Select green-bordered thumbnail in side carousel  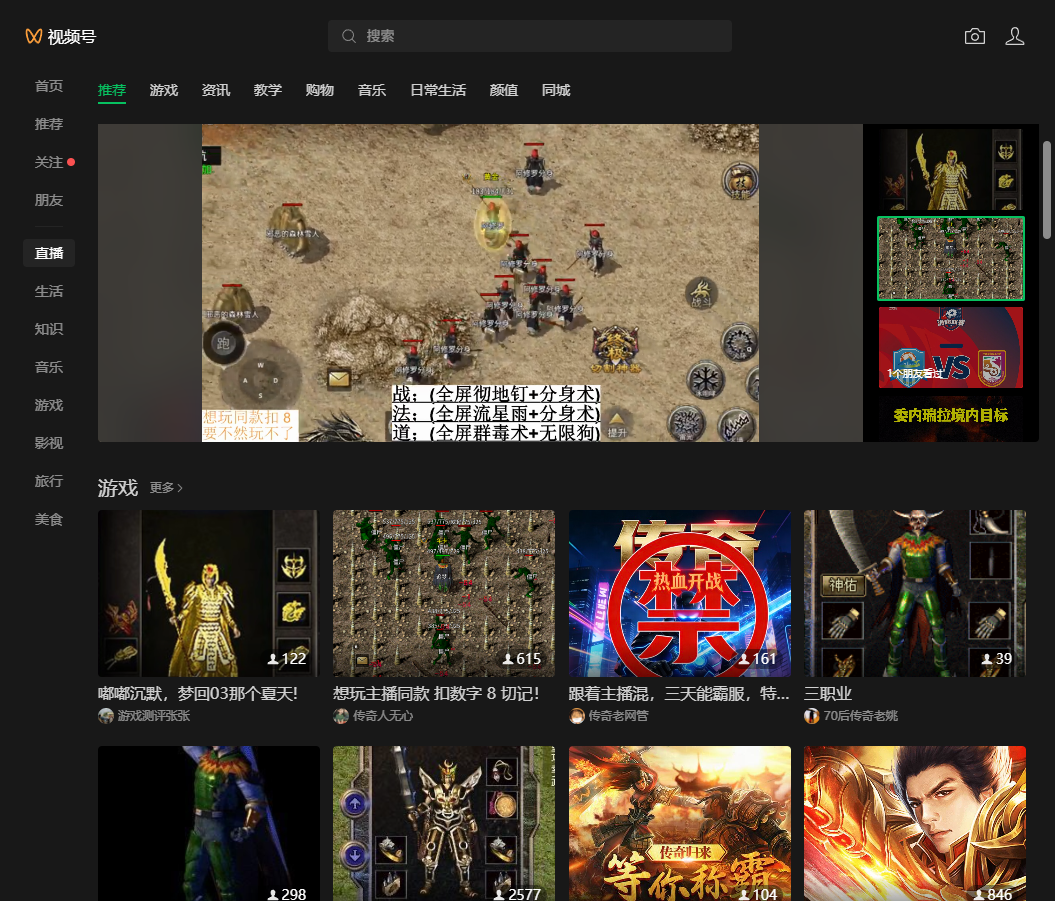[951, 258]
